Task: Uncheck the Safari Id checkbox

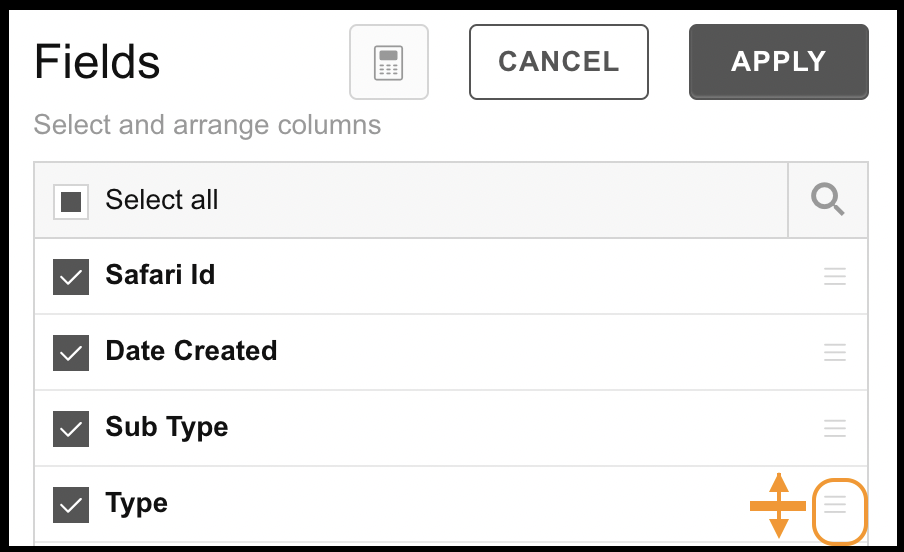Action: (71, 277)
